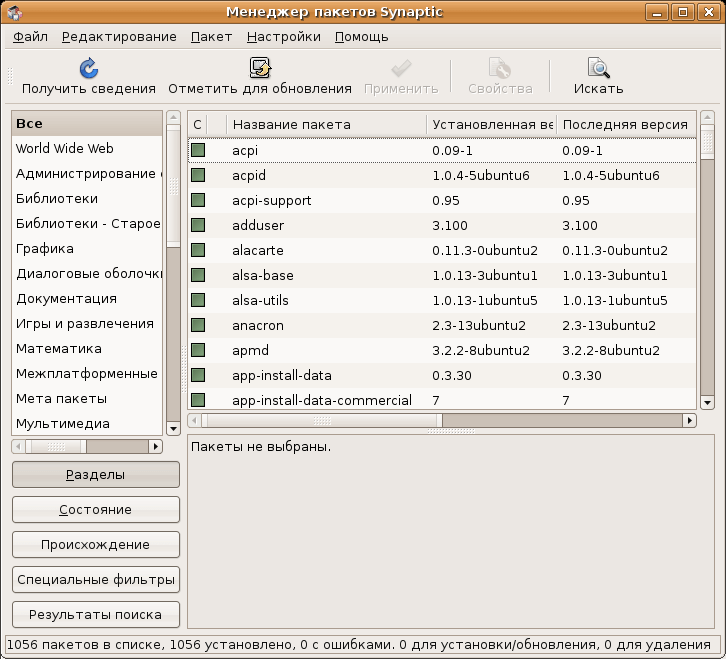Click category list horizontal scroll-right arrow

pyautogui.click(x=156, y=446)
